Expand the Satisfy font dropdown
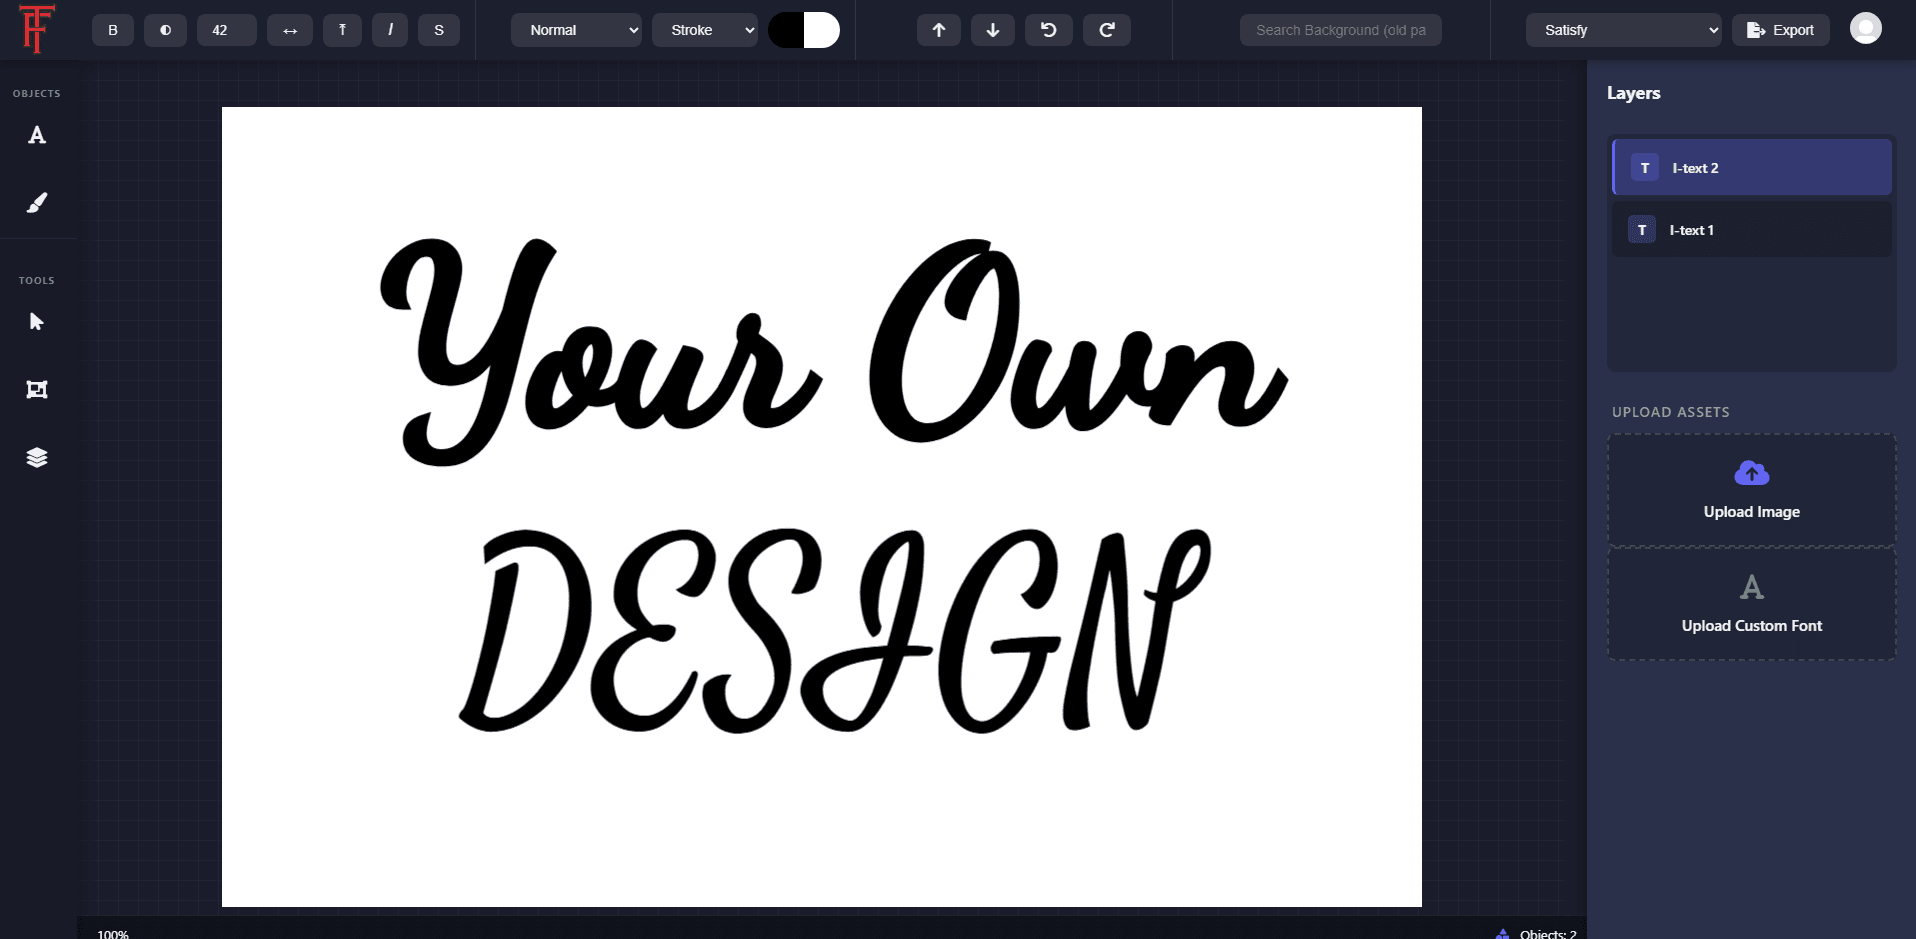The width and height of the screenshot is (1916, 939). tap(1624, 30)
